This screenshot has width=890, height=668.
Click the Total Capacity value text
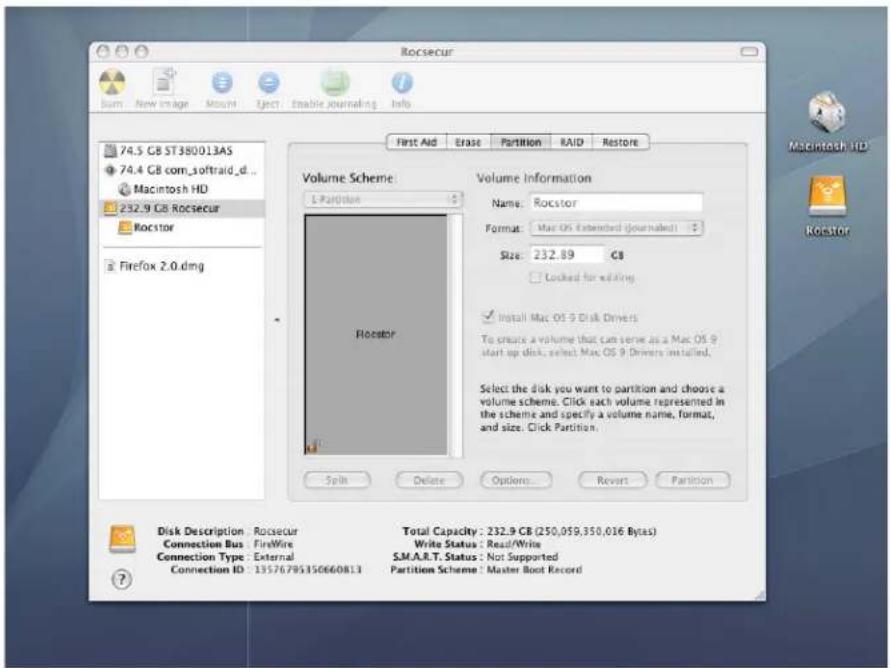[x=572, y=531]
